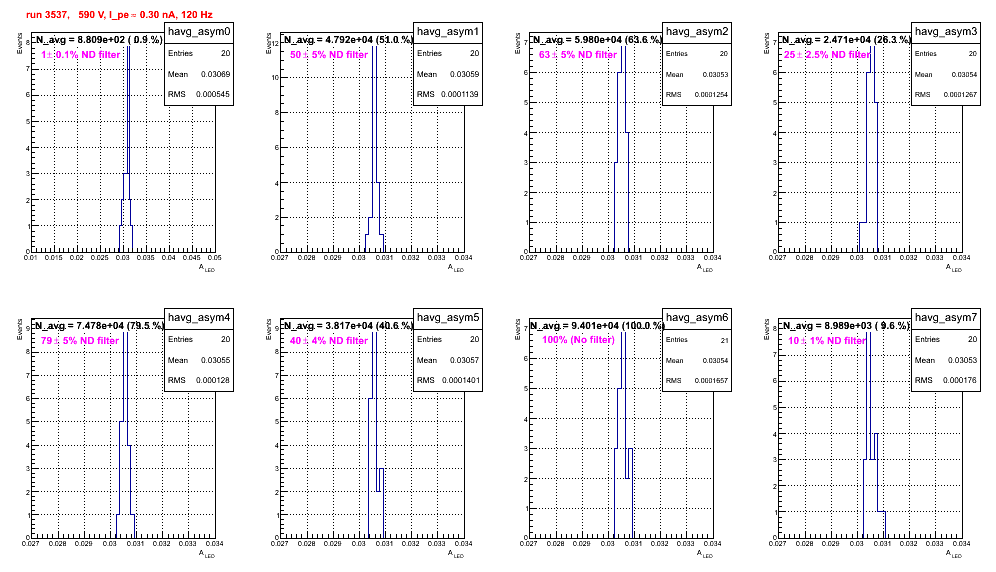
Task: Click the '1± 0.1% ND filter' label
Action: coord(81,55)
